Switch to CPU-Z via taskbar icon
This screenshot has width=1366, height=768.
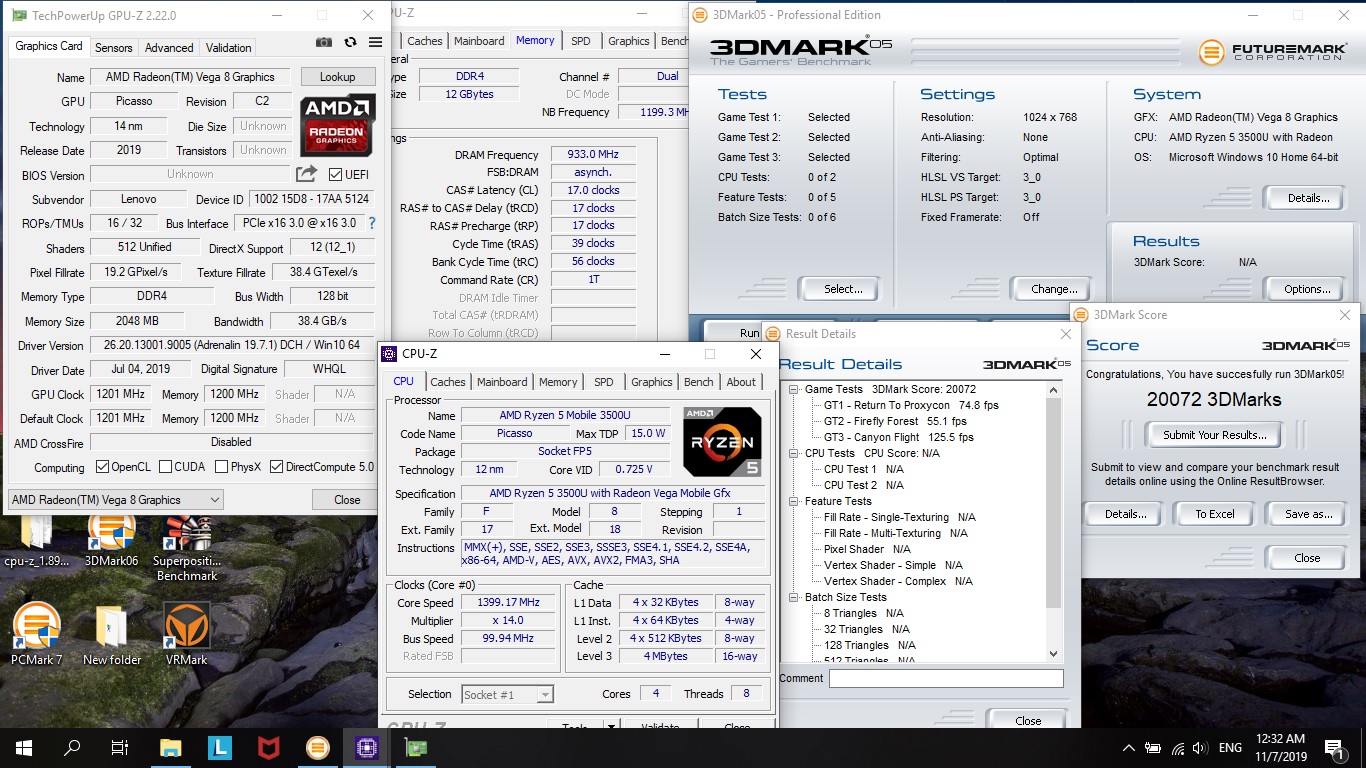(x=365, y=747)
